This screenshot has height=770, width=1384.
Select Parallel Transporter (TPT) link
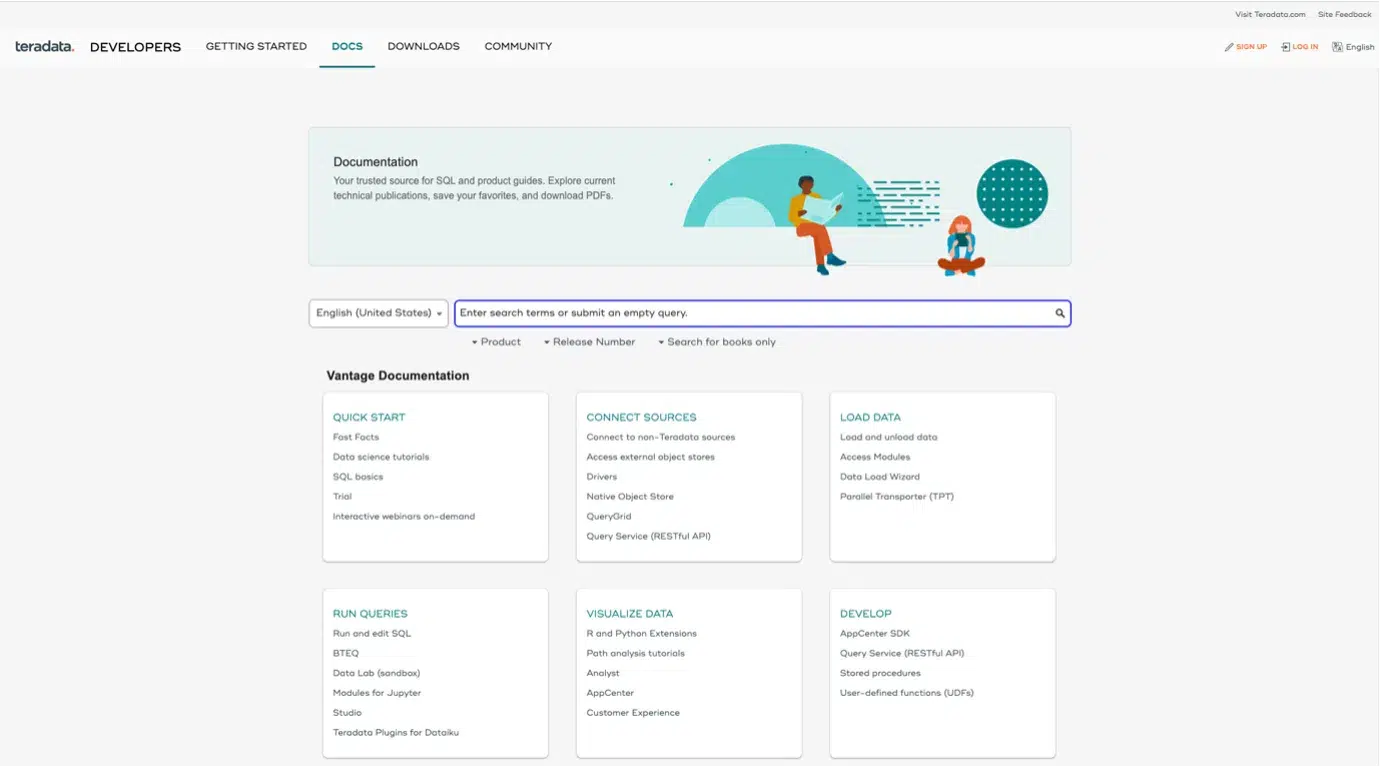point(896,497)
